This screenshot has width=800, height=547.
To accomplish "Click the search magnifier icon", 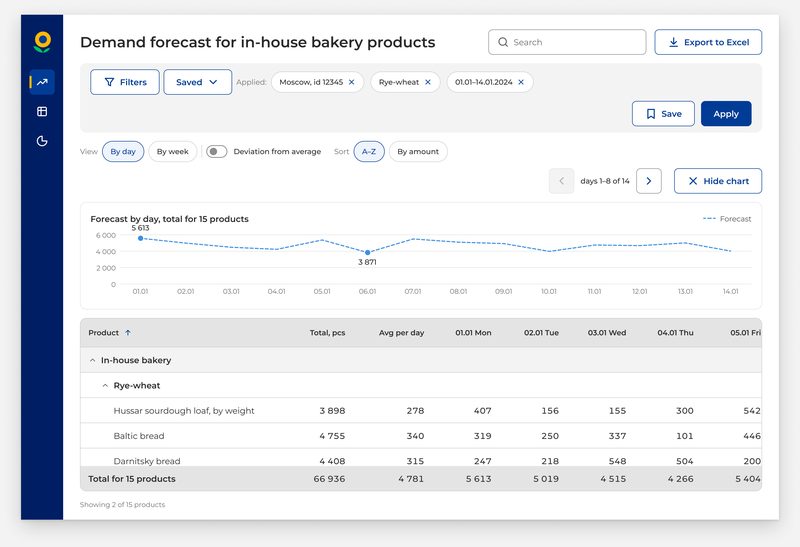I will (503, 42).
